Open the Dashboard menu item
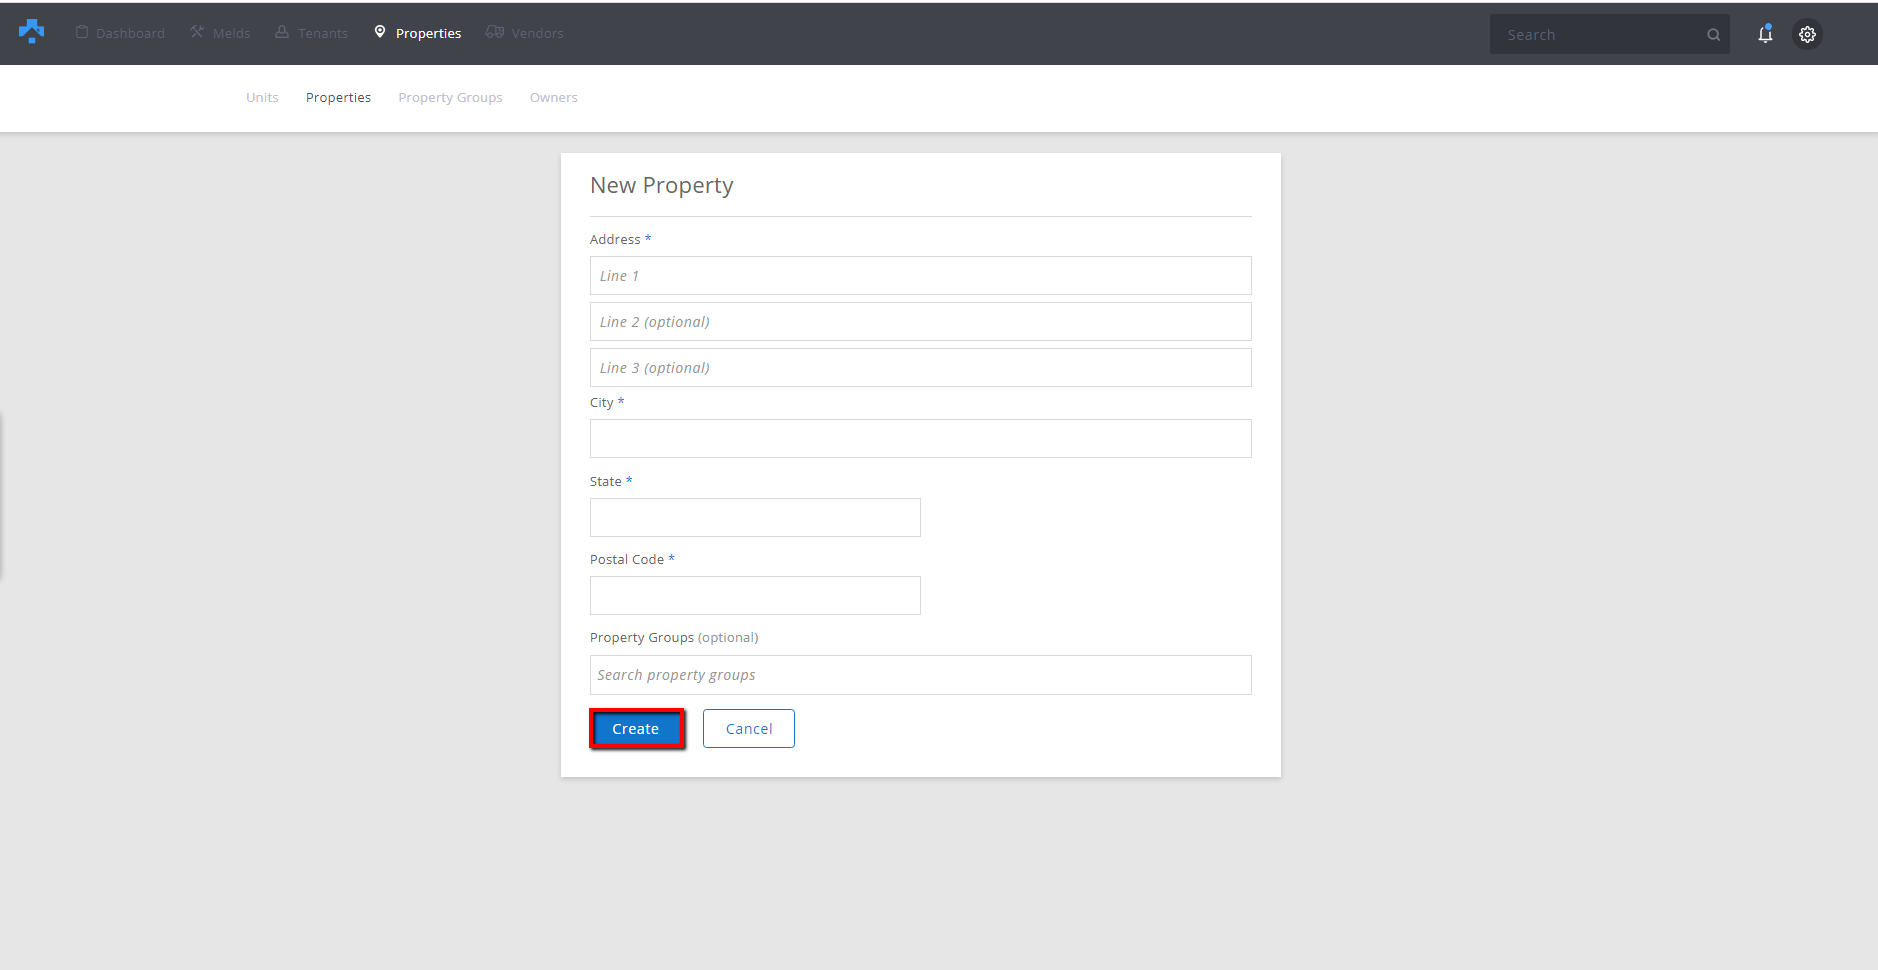 [130, 33]
